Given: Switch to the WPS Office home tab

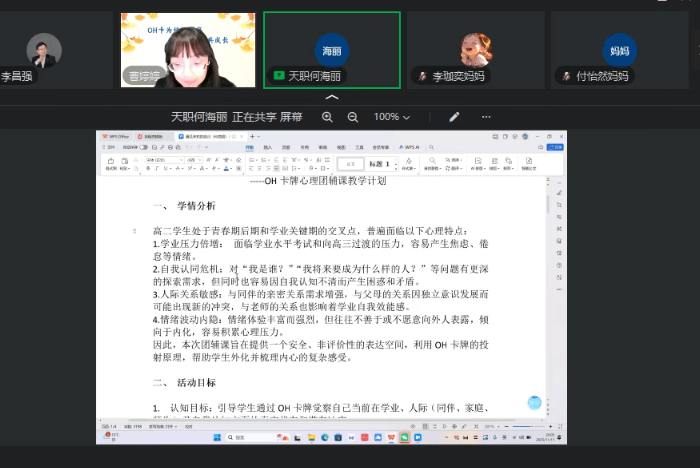Looking at the screenshot, I should point(119,136).
